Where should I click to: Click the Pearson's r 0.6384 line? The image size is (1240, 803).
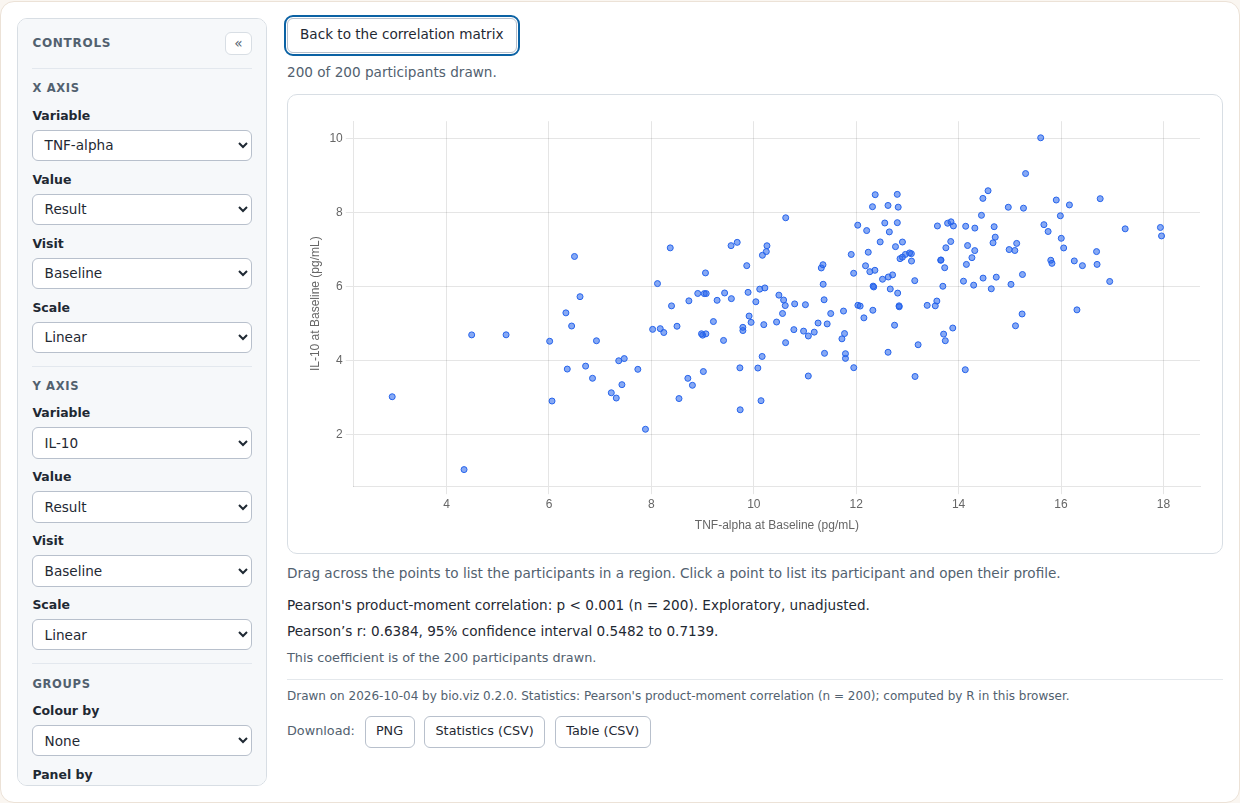pyautogui.click(x=502, y=631)
